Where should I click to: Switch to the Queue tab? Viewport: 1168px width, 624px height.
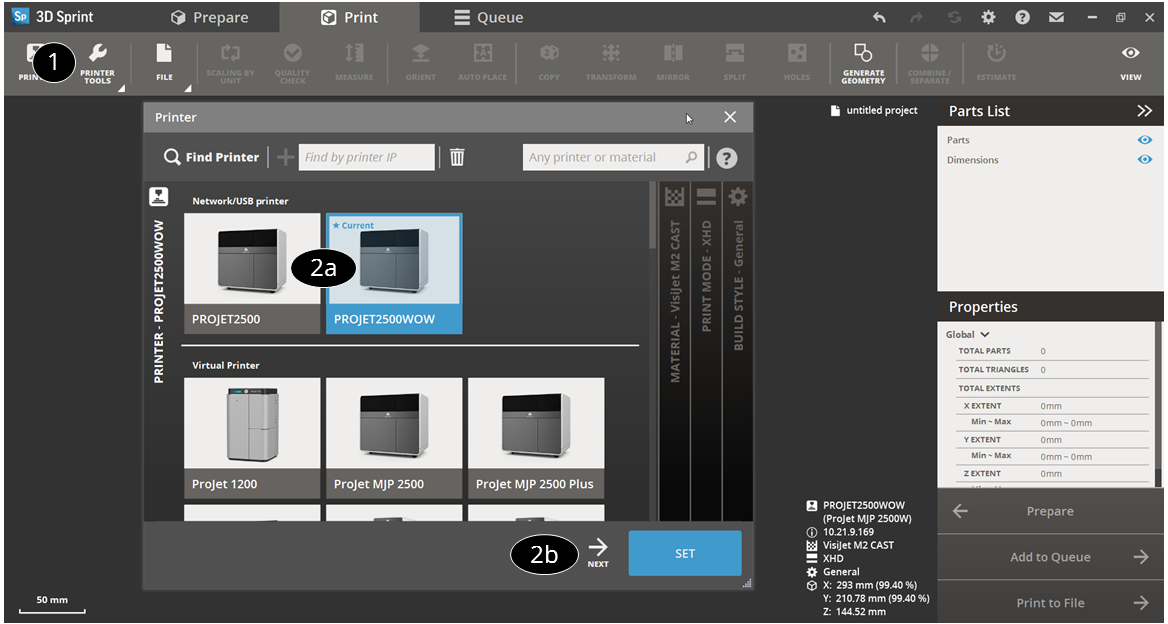[488, 17]
